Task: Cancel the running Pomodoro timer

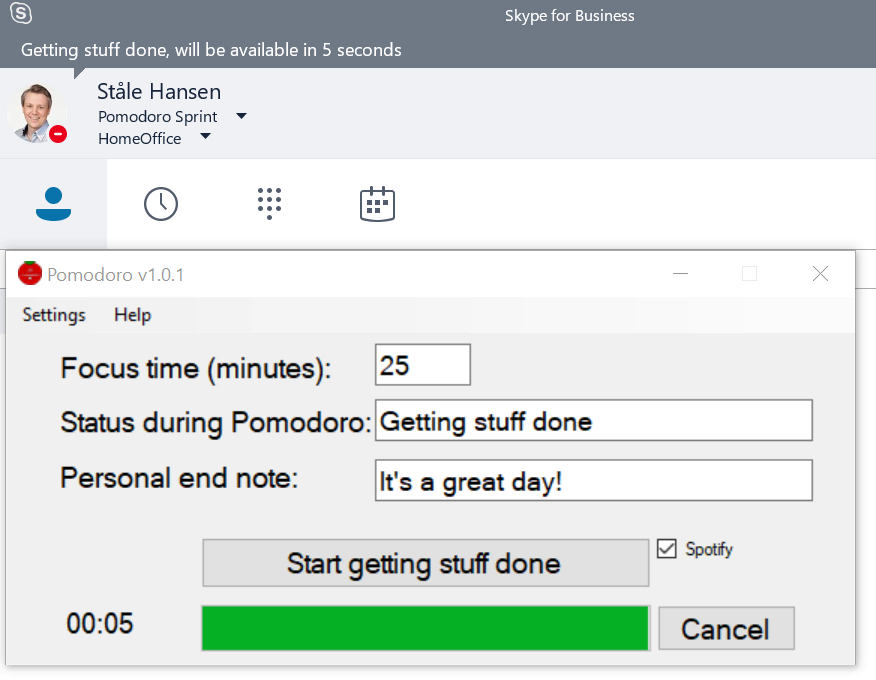Action: click(726, 628)
